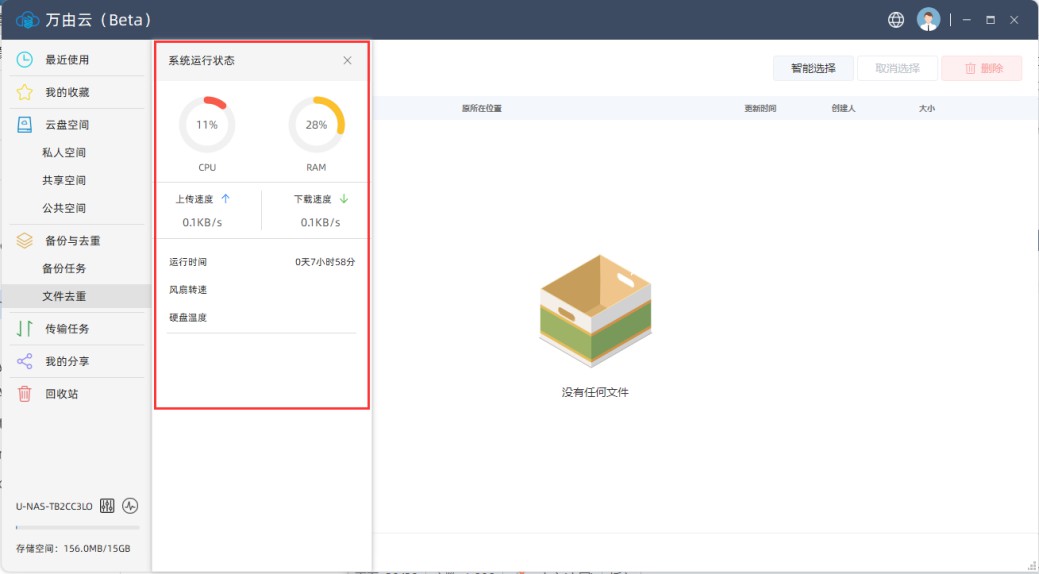This screenshot has height=574, width=1039.
Task: Open the 我的分享 share icon
Action: tap(25, 361)
